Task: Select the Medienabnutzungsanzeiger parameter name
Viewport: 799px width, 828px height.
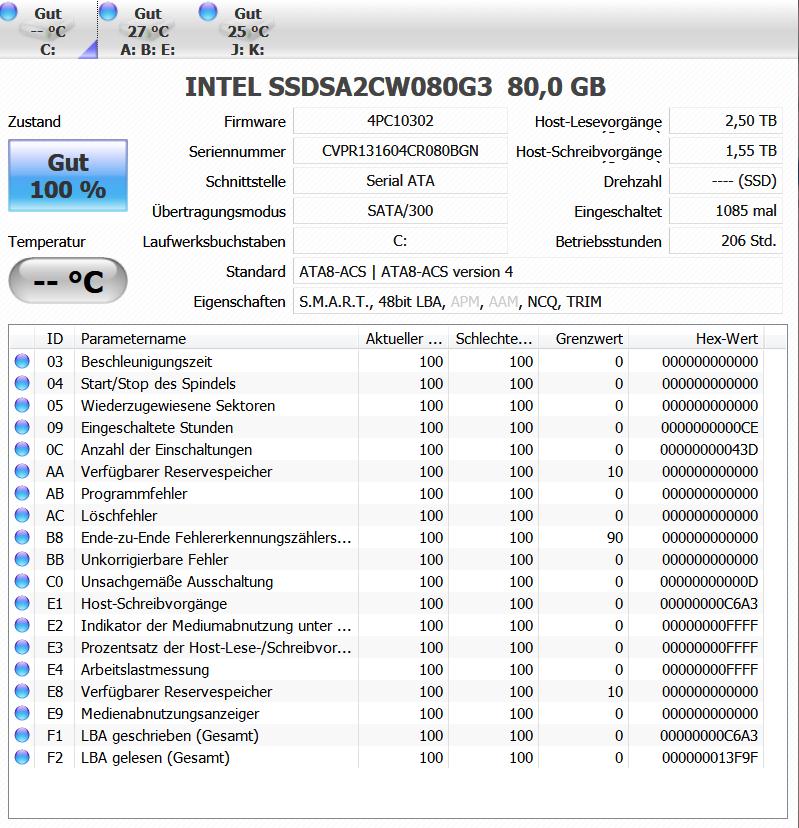Action: pyautogui.click(x=170, y=714)
